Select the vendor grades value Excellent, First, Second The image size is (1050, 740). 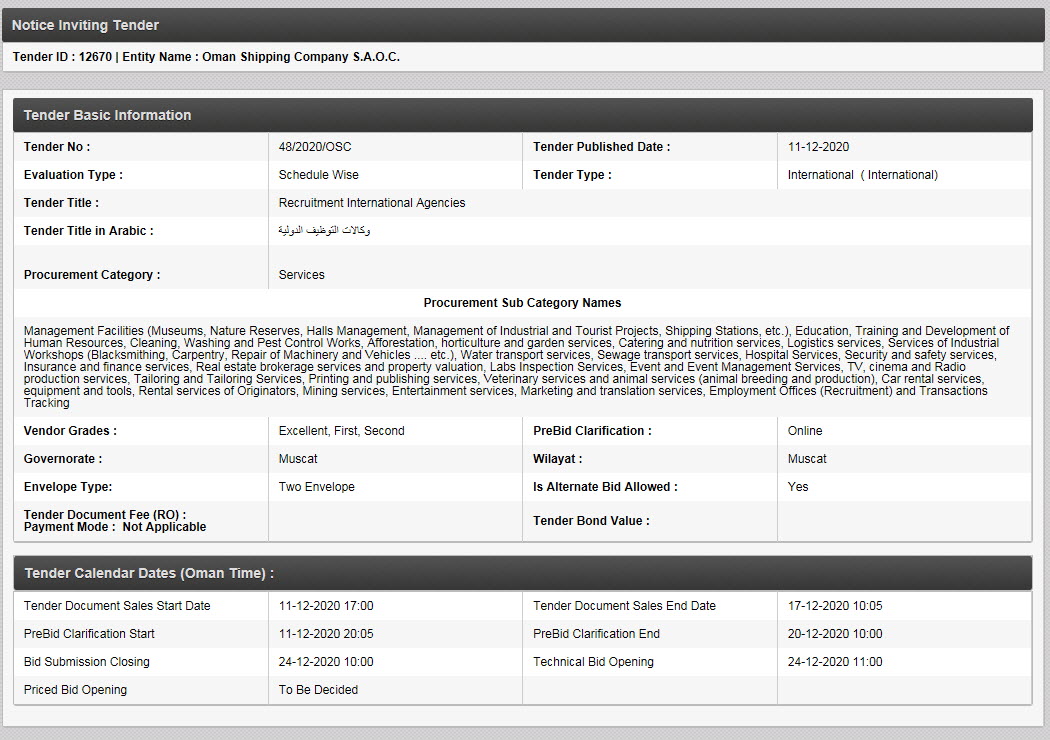341,431
